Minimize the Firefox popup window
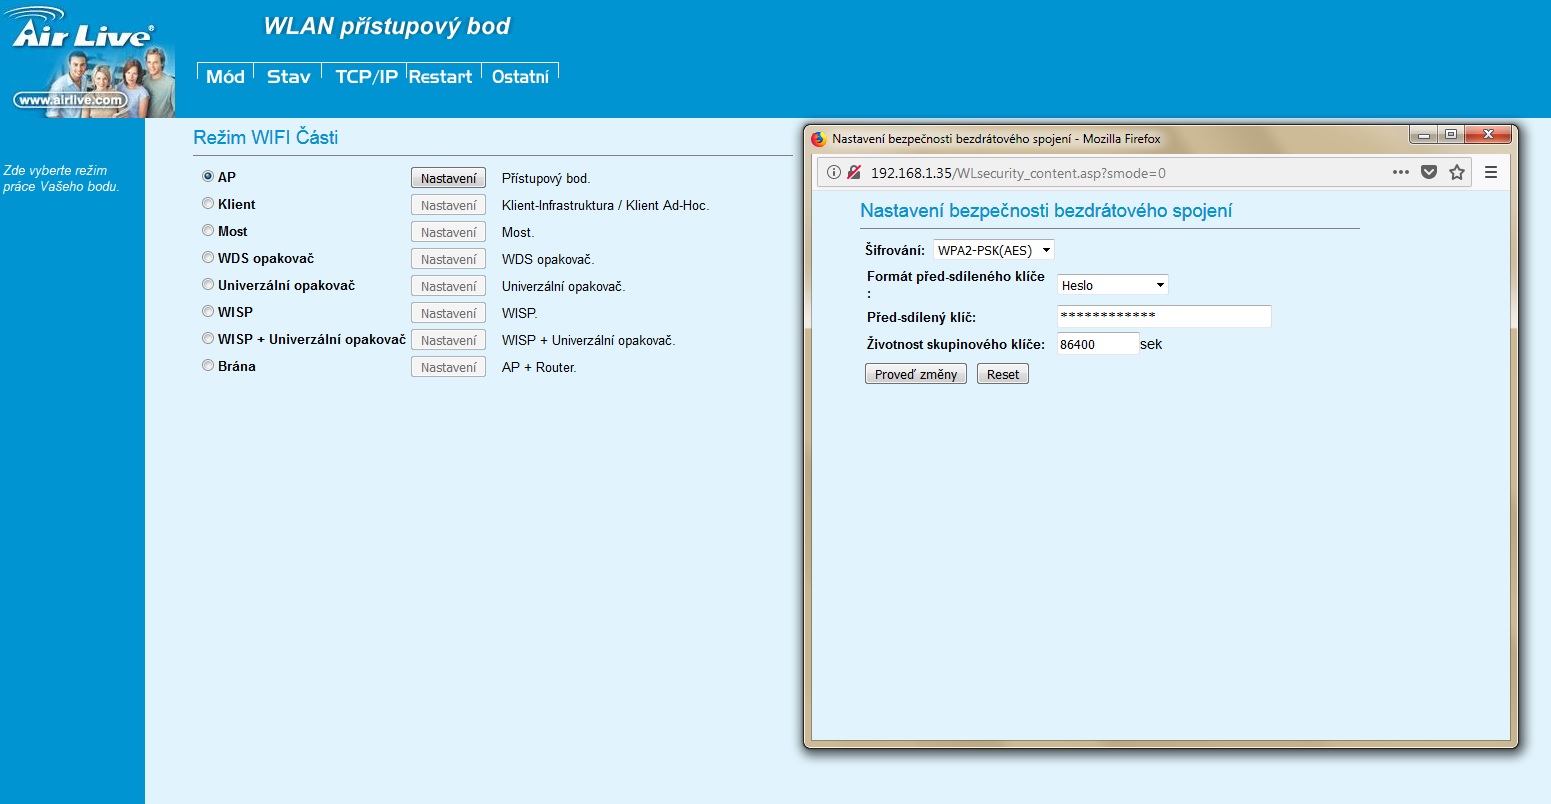 [1423, 134]
